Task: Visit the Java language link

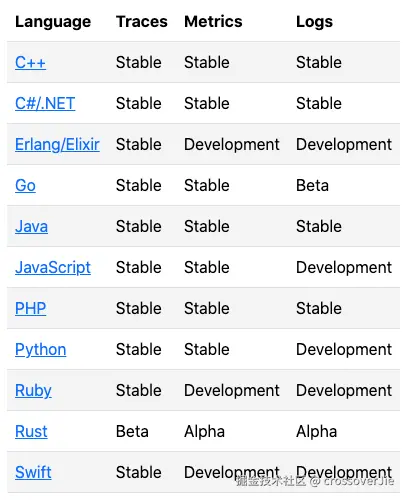Action: 31,226
